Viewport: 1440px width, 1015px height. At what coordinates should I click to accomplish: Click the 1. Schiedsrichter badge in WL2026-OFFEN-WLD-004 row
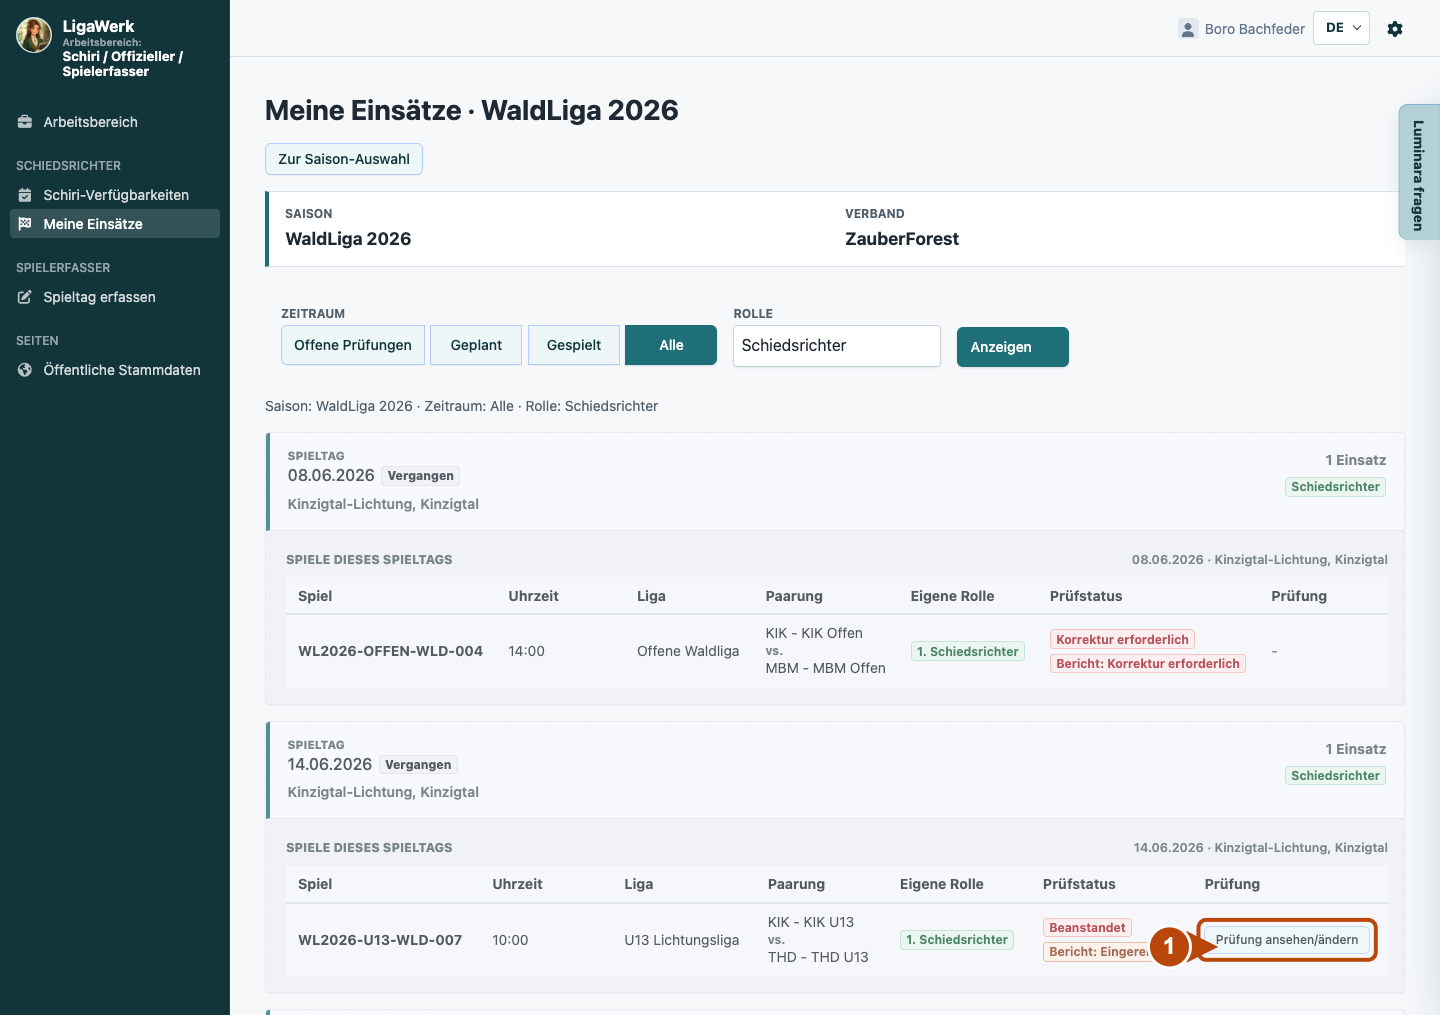[968, 651]
